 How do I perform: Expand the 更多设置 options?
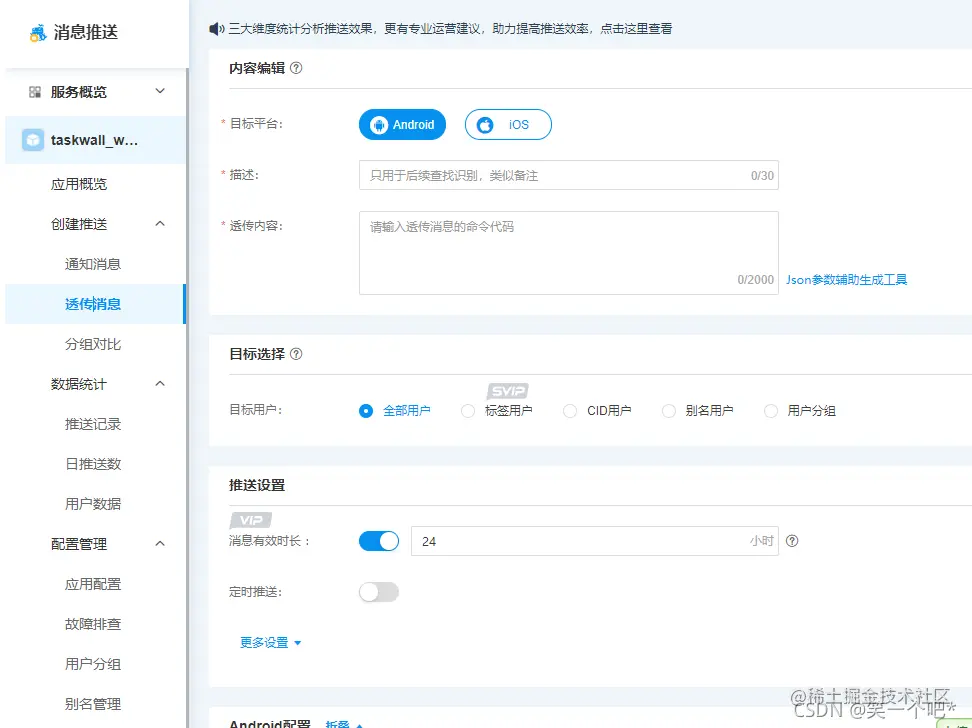[264, 643]
